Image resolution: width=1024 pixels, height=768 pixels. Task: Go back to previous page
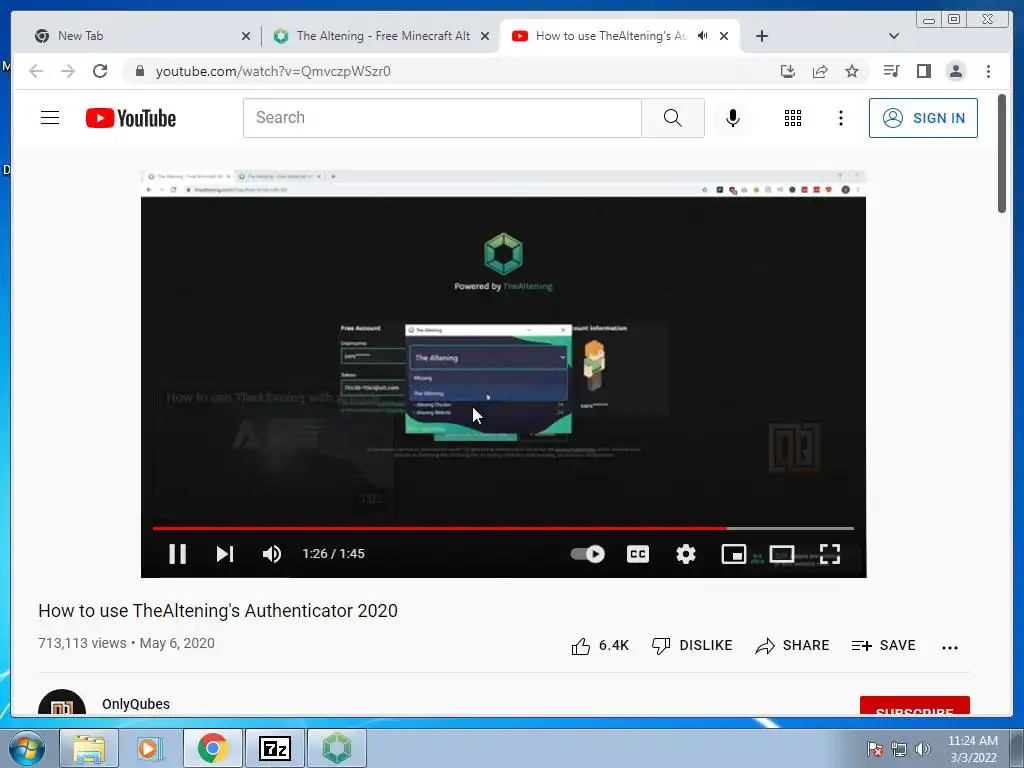pyautogui.click(x=36, y=71)
